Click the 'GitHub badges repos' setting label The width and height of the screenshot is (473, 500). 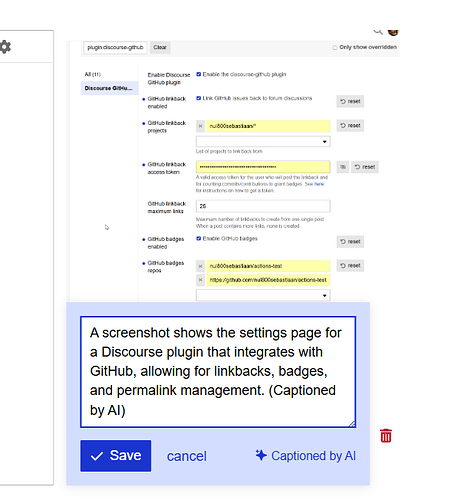point(166,267)
